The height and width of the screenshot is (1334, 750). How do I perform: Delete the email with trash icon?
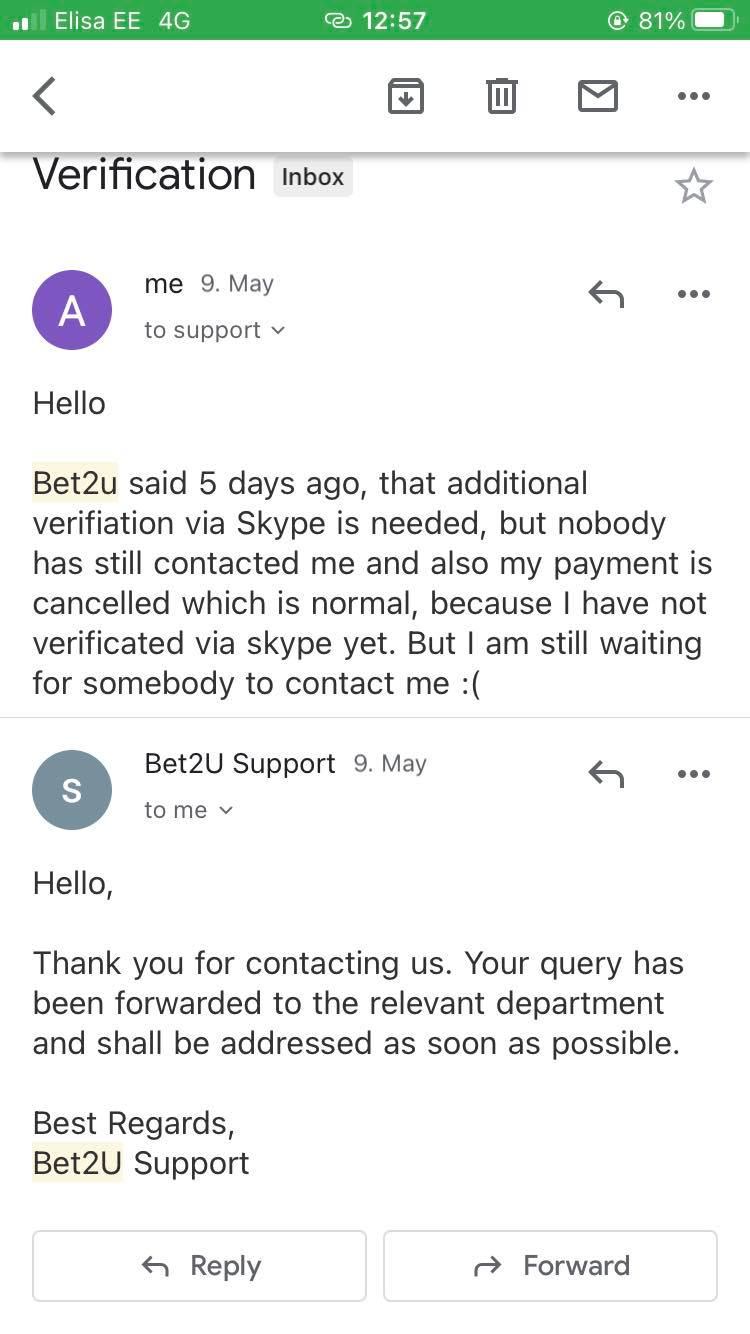[501, 96]
